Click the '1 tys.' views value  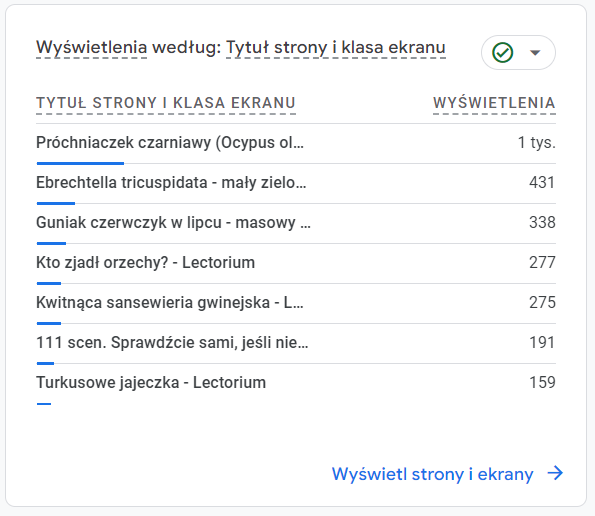537,143
